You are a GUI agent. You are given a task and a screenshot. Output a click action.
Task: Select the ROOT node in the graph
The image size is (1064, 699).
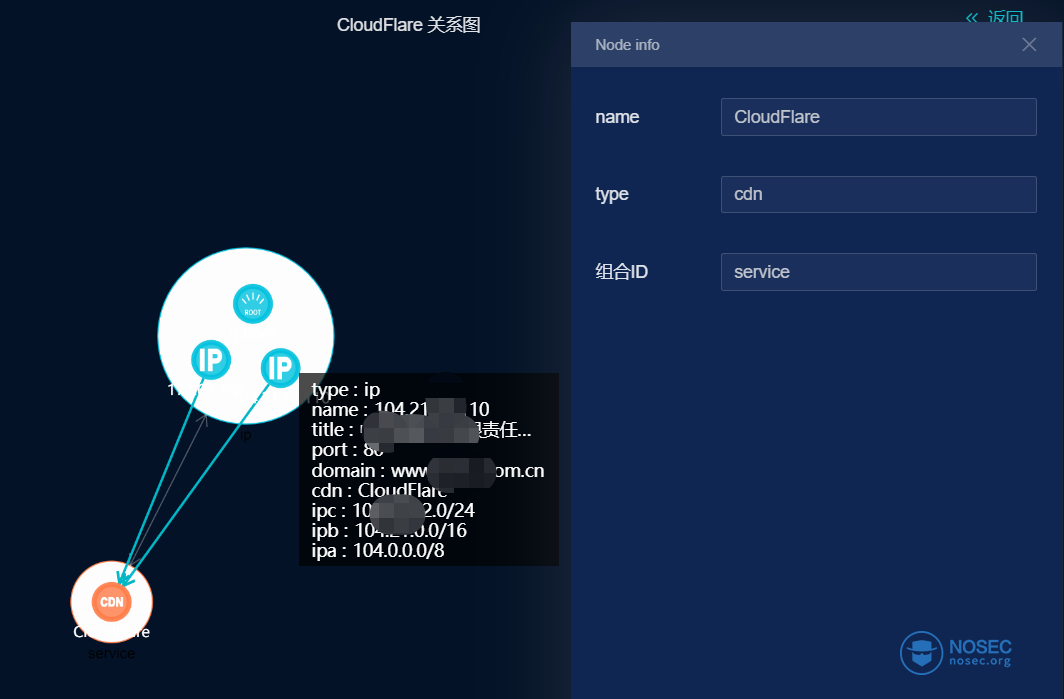pos(252,303)
